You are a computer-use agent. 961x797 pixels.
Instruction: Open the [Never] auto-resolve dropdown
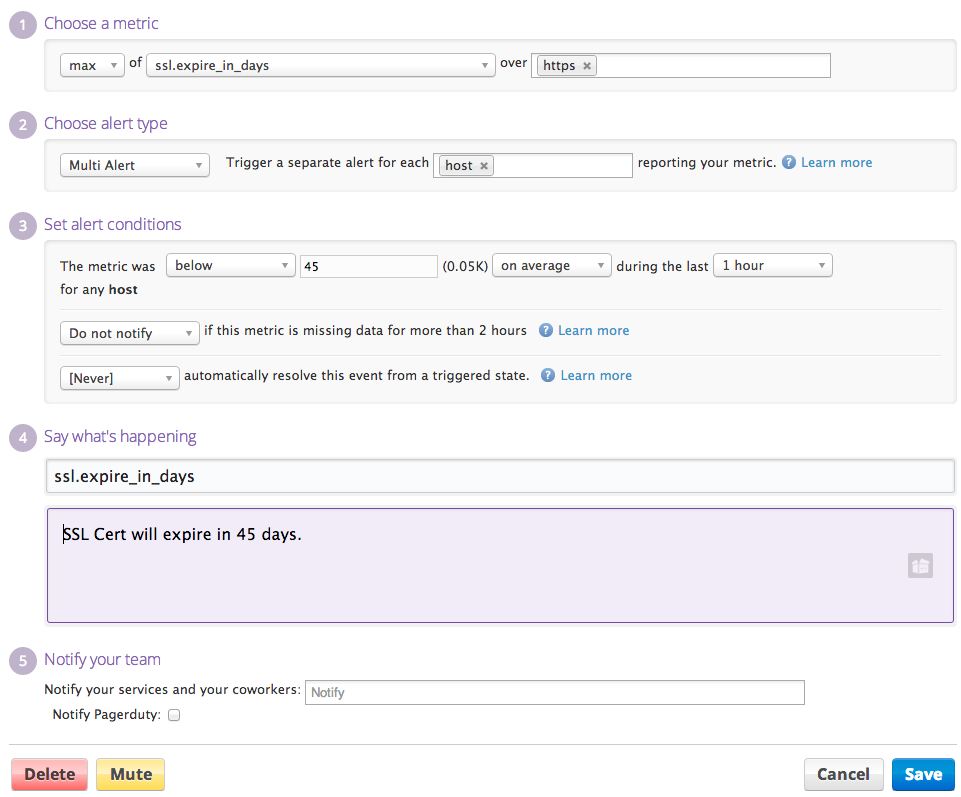120,378
